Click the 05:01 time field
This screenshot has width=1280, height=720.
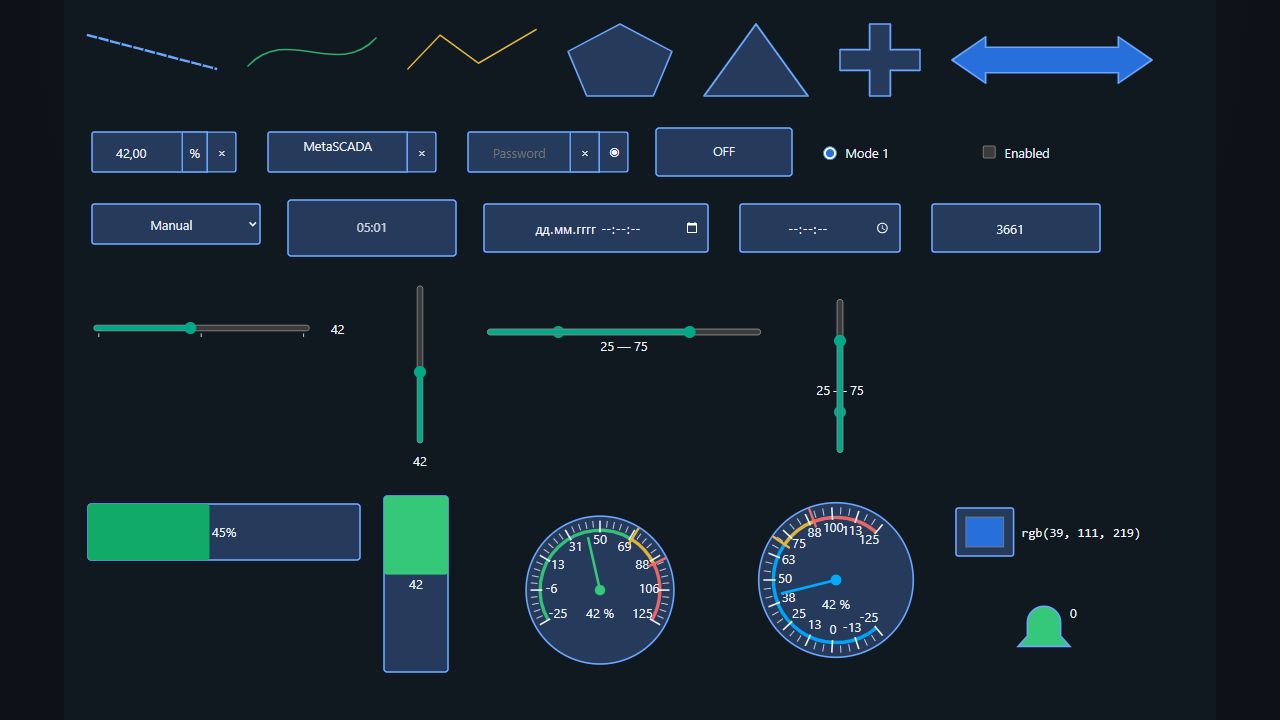pos(372,228)
